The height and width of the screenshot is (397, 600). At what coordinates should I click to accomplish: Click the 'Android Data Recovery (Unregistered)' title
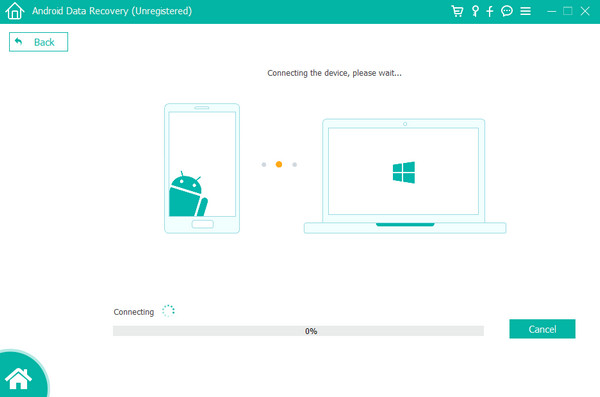[x=112, y=11]
